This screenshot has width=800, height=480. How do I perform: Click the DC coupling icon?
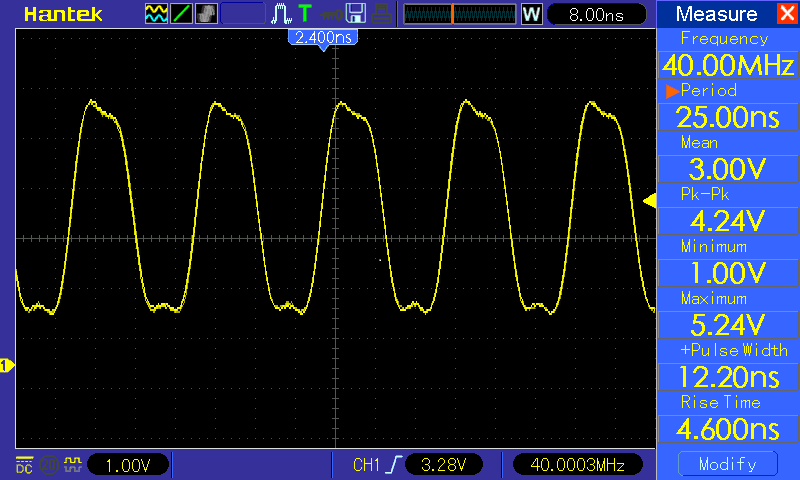(24, 464)
